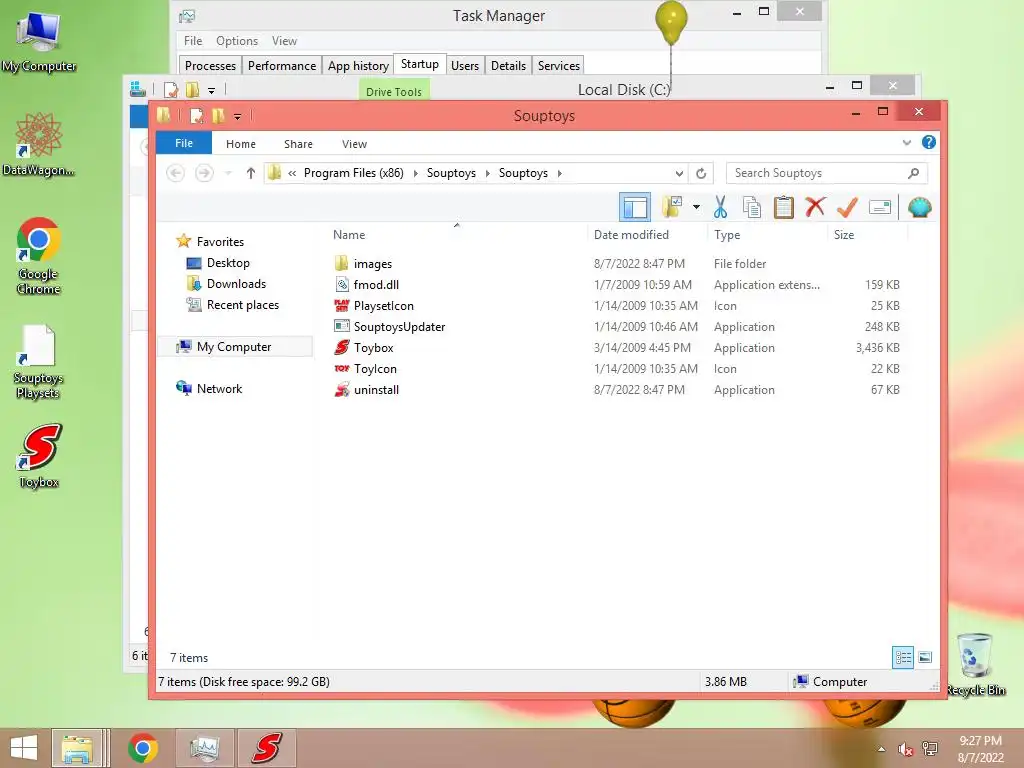Open the recent locations dropdown arrow
This screenshot has height=768, width=1024.
[x=228, y=173]
